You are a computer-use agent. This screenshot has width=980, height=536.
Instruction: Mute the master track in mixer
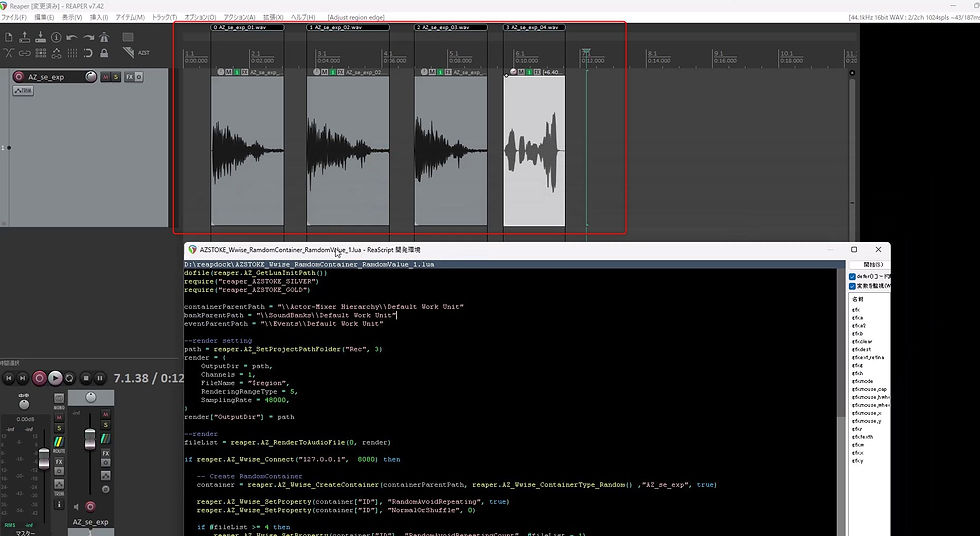click(59, 418)
